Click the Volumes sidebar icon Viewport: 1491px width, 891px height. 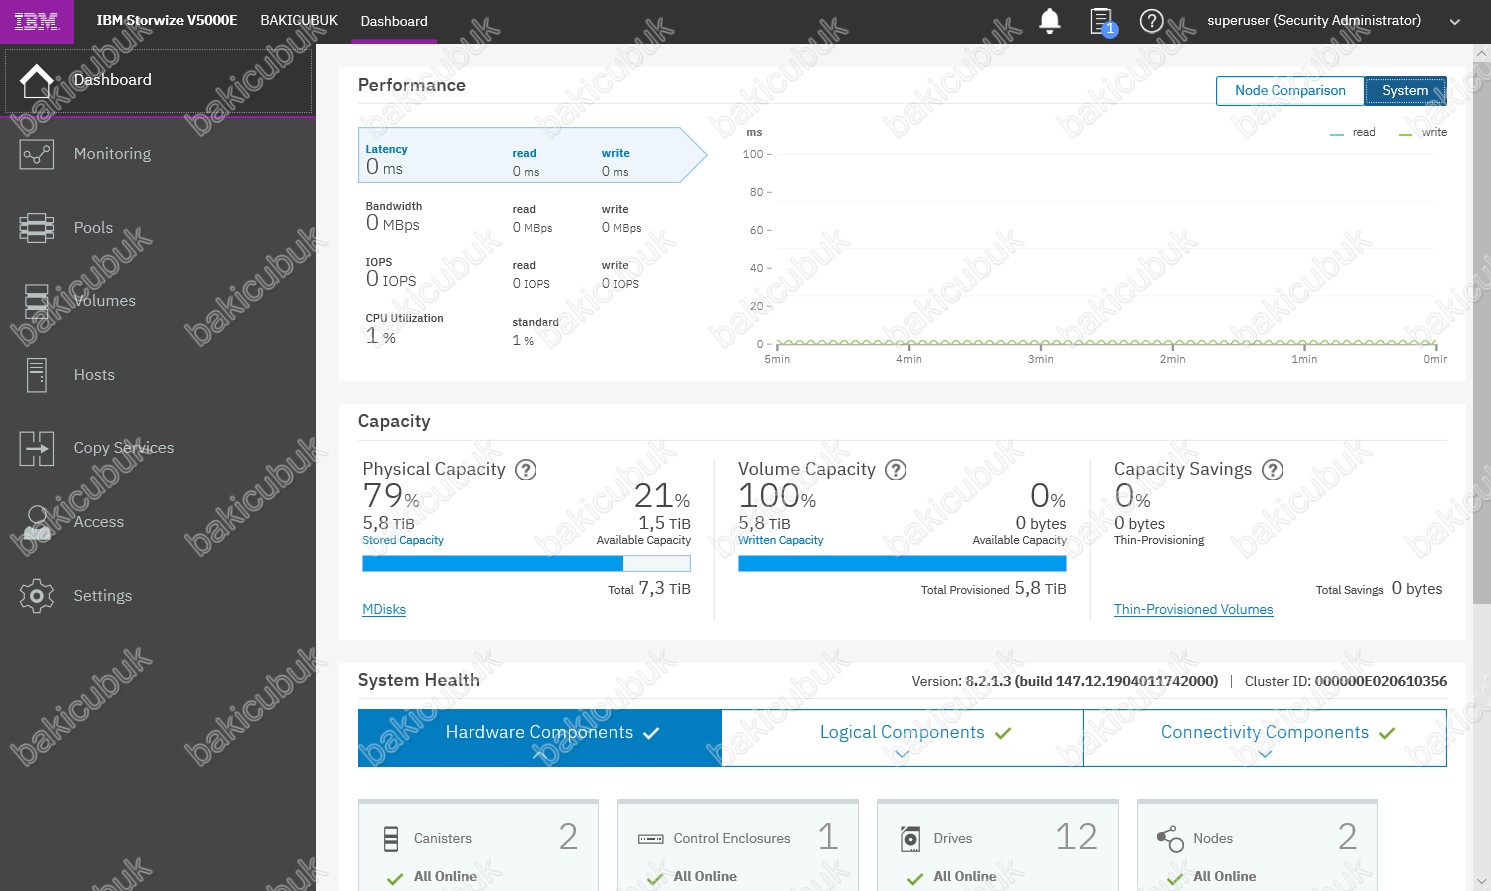point(36,301)
